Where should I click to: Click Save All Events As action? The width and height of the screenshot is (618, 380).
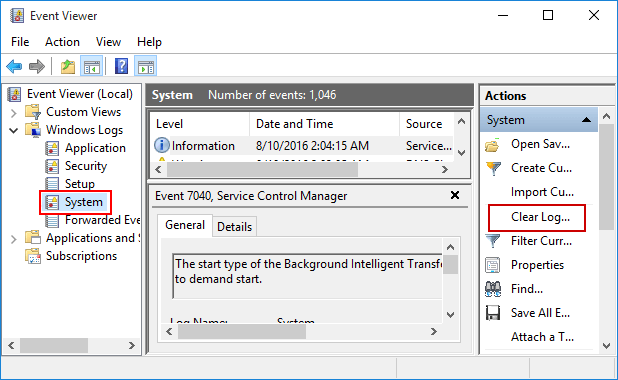click(540, 313)
